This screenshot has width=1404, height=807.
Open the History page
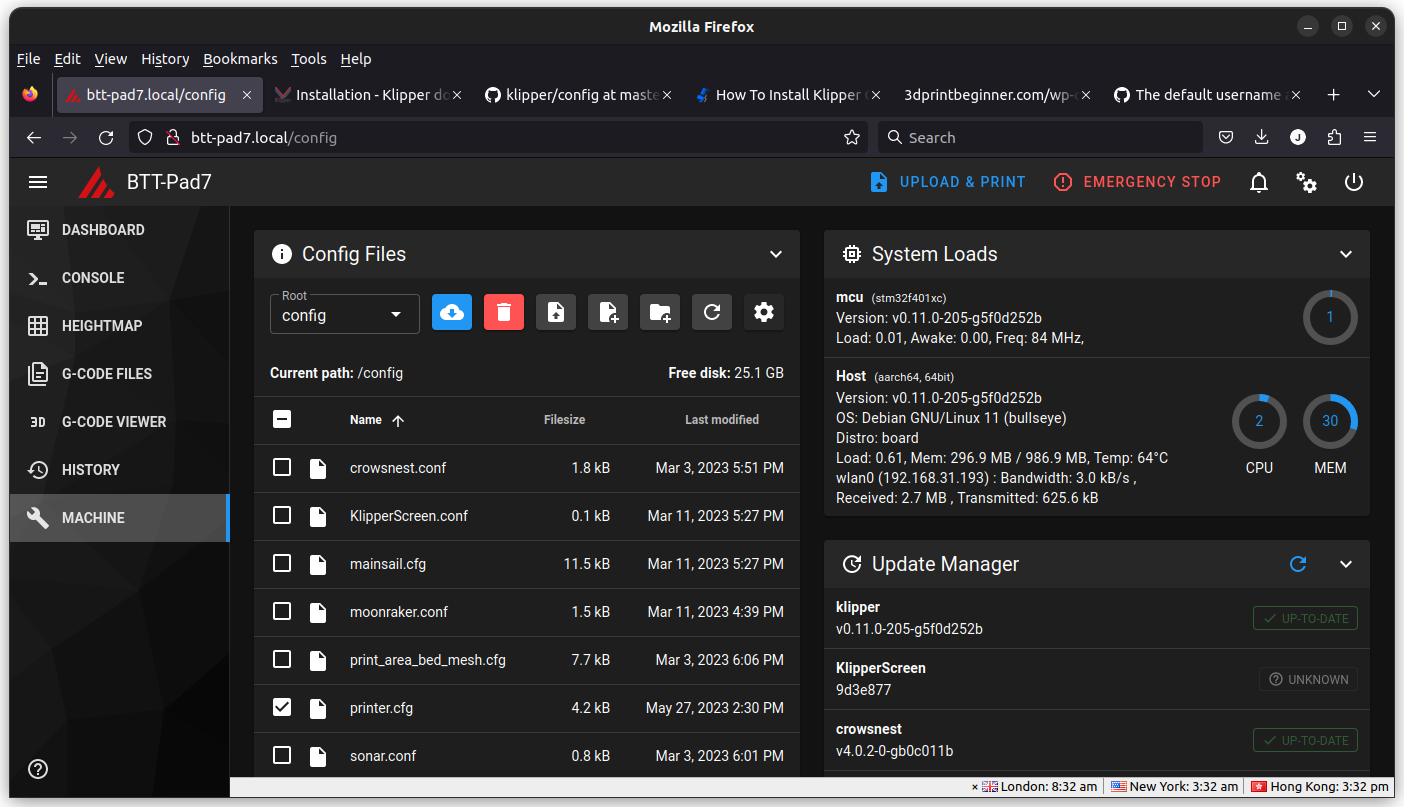click(120, 470)
